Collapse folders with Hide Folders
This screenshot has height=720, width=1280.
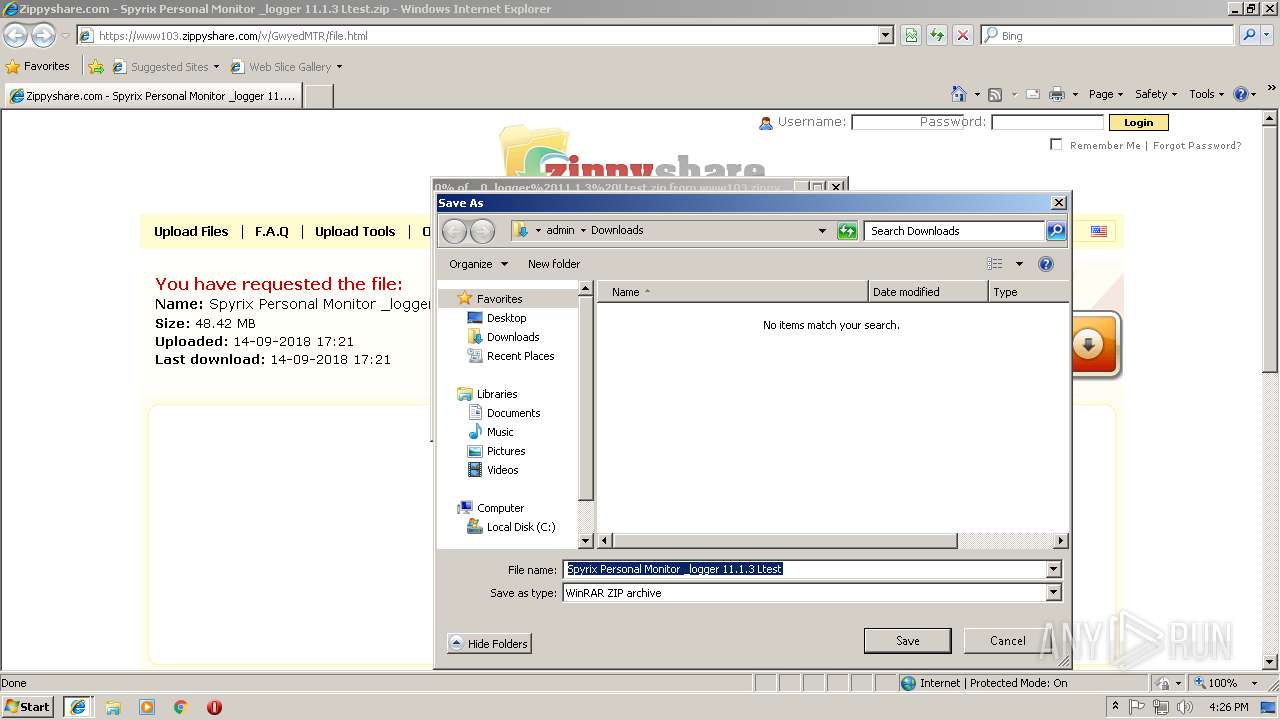[489, 643]
